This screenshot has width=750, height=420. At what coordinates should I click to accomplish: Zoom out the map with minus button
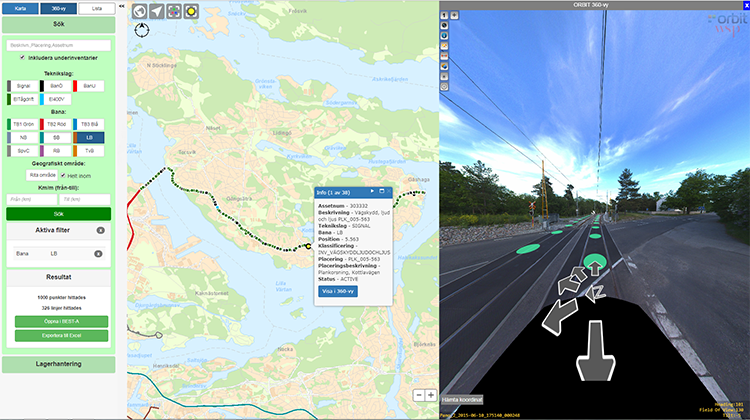coord(418,395)
